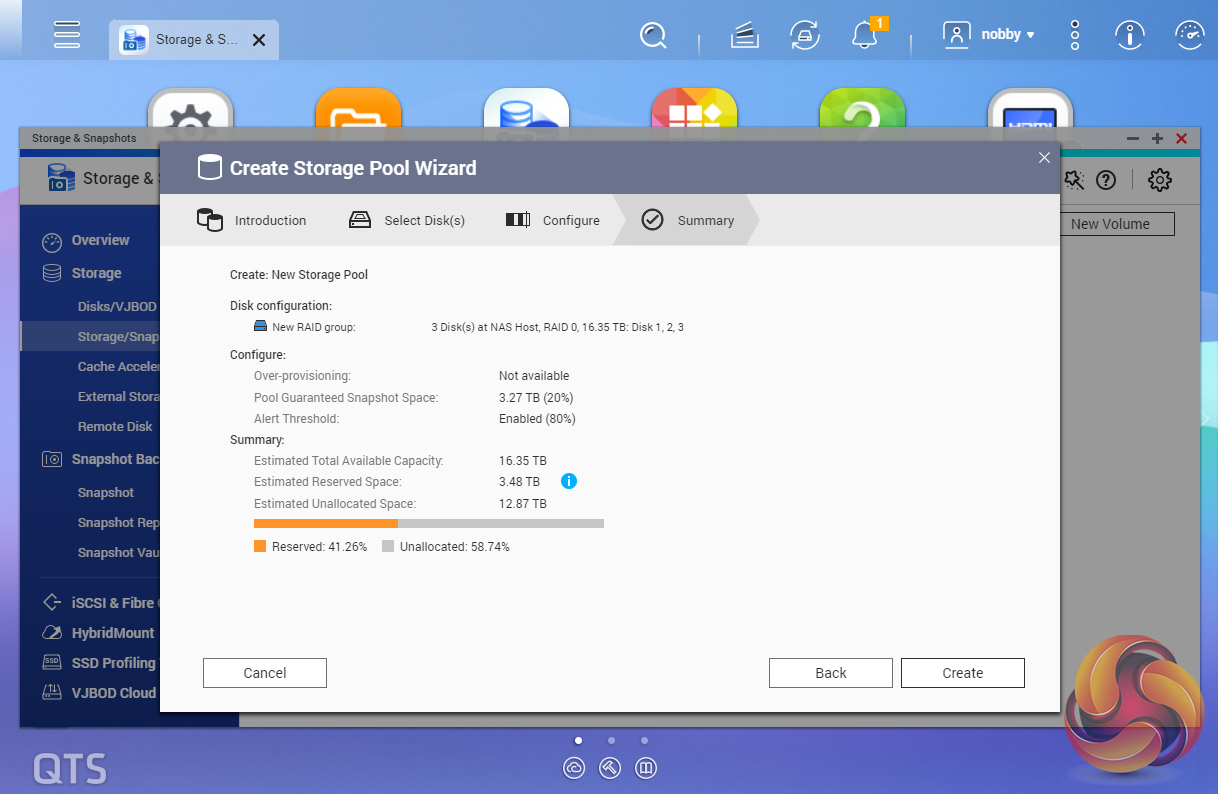Viewport: 1218px width, 794px height.
Task: Open the notifications bell icon
Action: click(864, 36)
